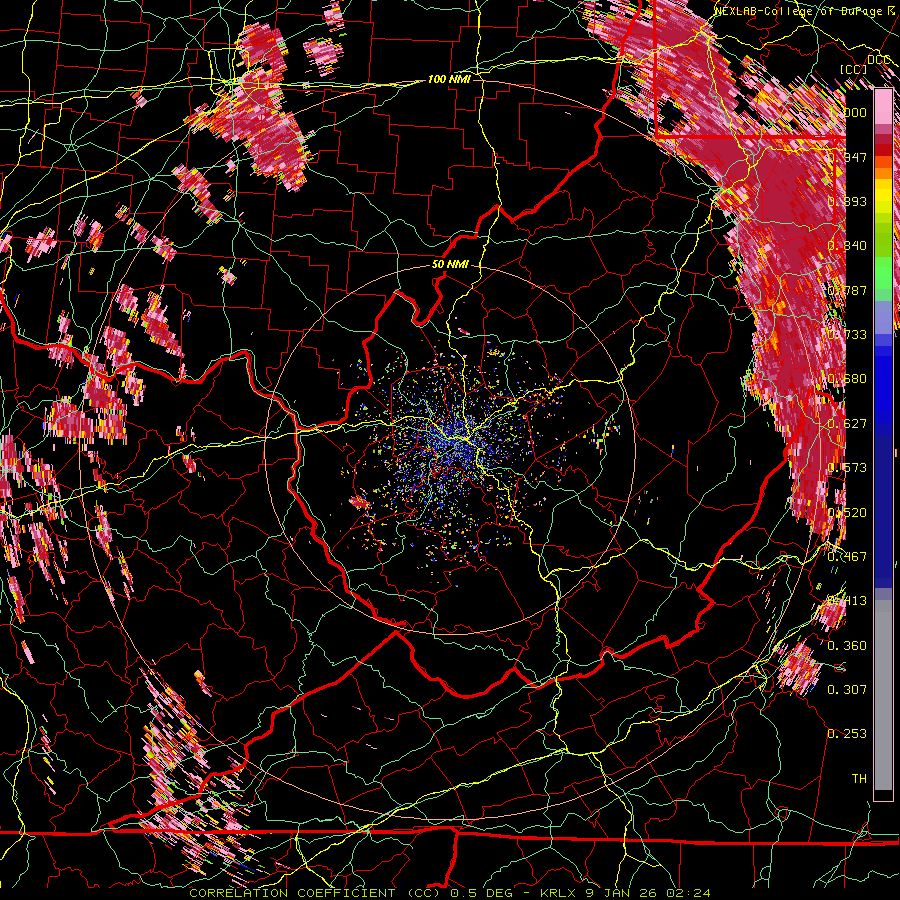Click the 0.413 color scale value

(847, 601)
